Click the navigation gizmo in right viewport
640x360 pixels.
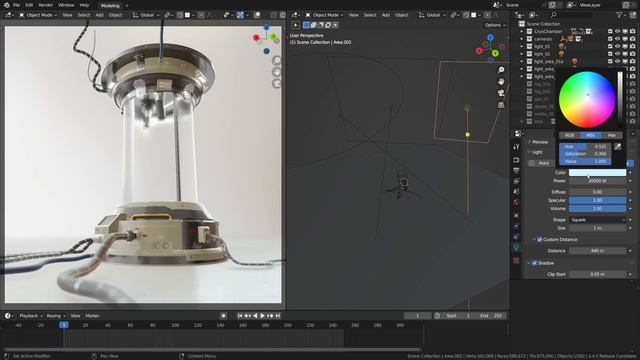coord(490,47)
